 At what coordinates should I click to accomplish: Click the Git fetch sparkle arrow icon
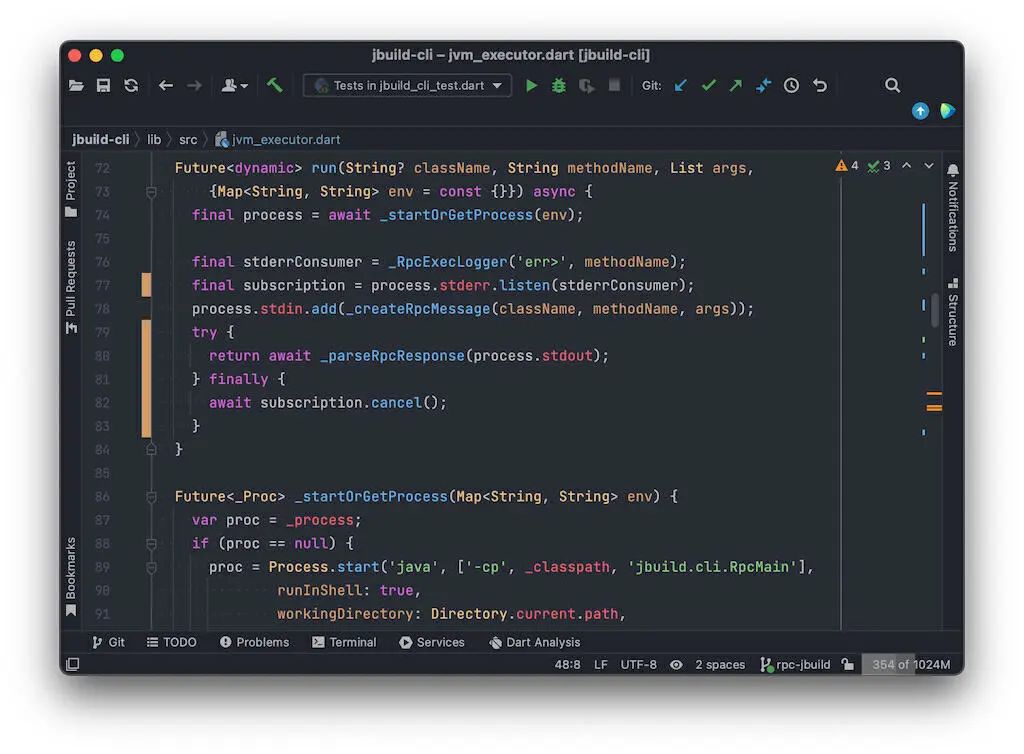pos(763,85)
